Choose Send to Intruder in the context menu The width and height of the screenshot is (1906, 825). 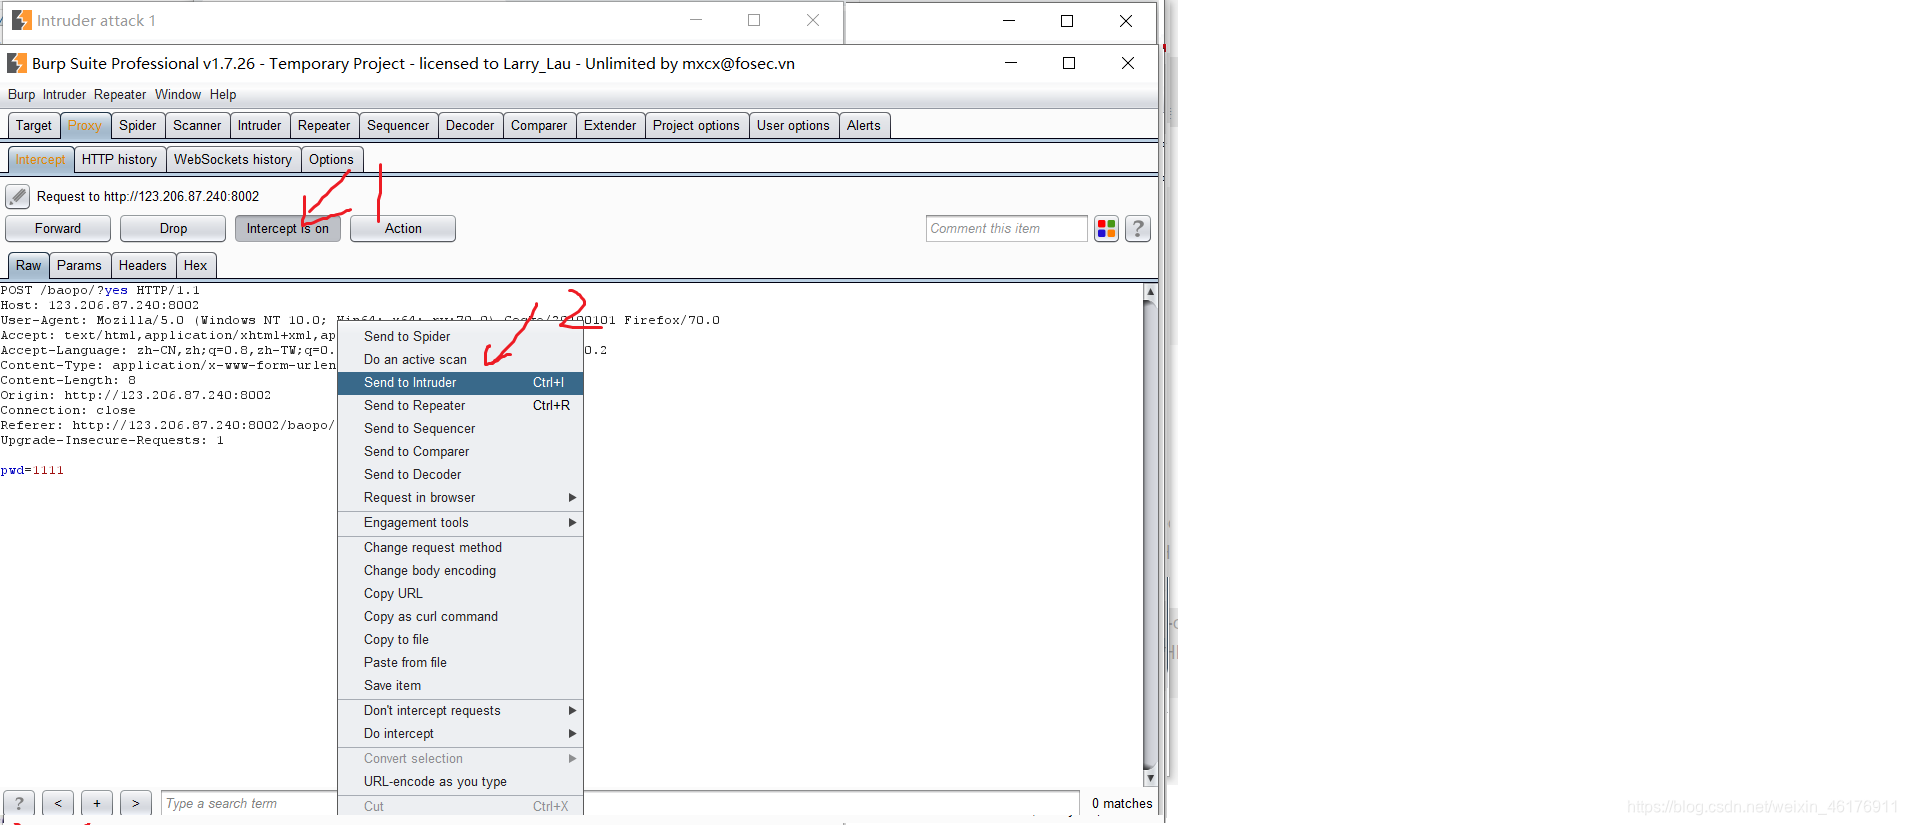point(460,382)
